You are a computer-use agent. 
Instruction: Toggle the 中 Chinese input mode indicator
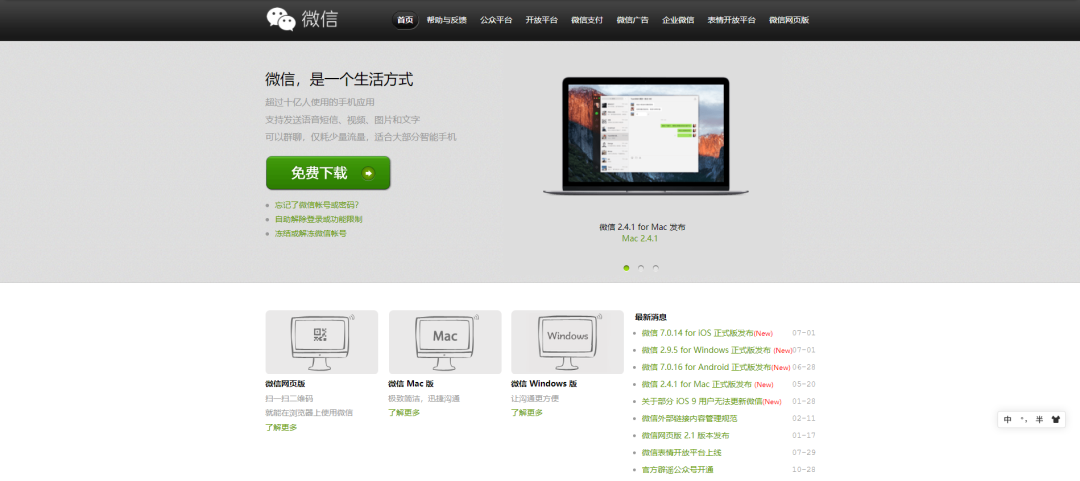pyautogui.click(x=1008, y=420)
